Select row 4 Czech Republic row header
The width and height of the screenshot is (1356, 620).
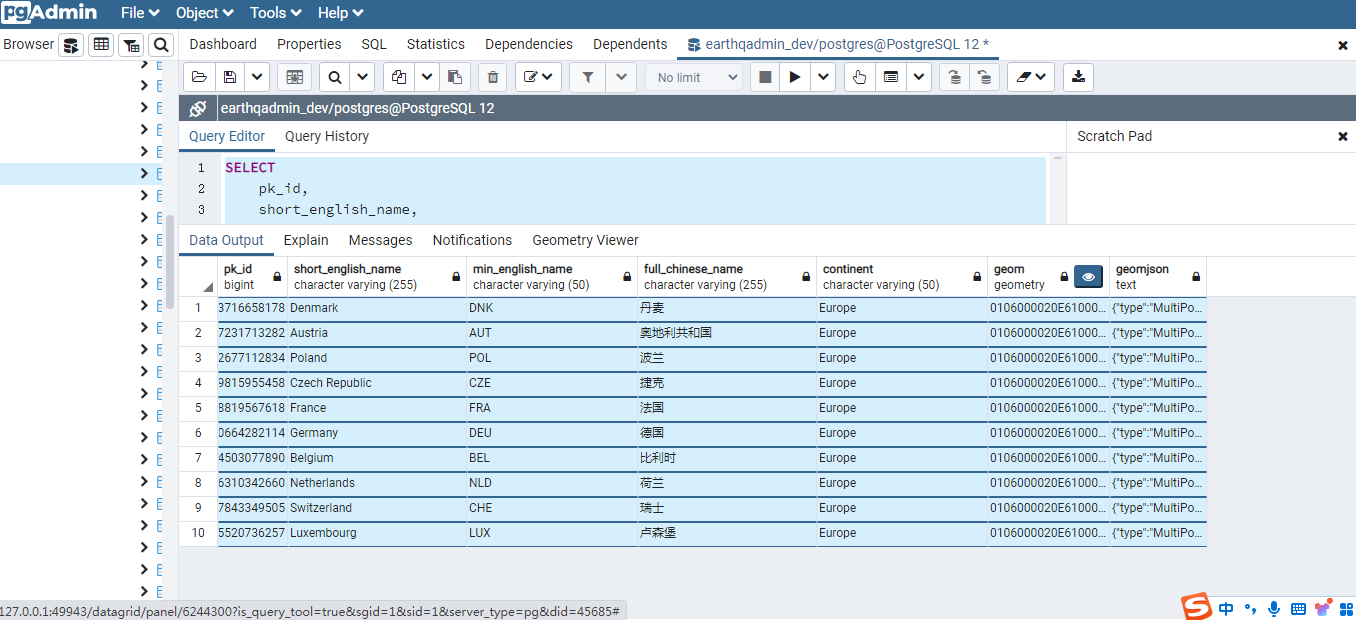198,383
